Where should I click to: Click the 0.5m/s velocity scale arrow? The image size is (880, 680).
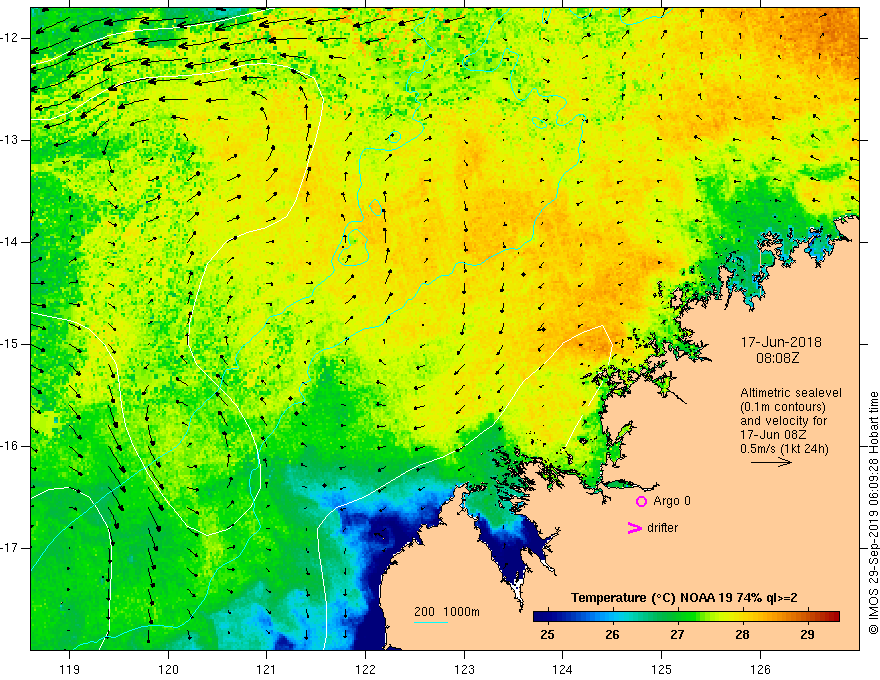tap(771, 462)
